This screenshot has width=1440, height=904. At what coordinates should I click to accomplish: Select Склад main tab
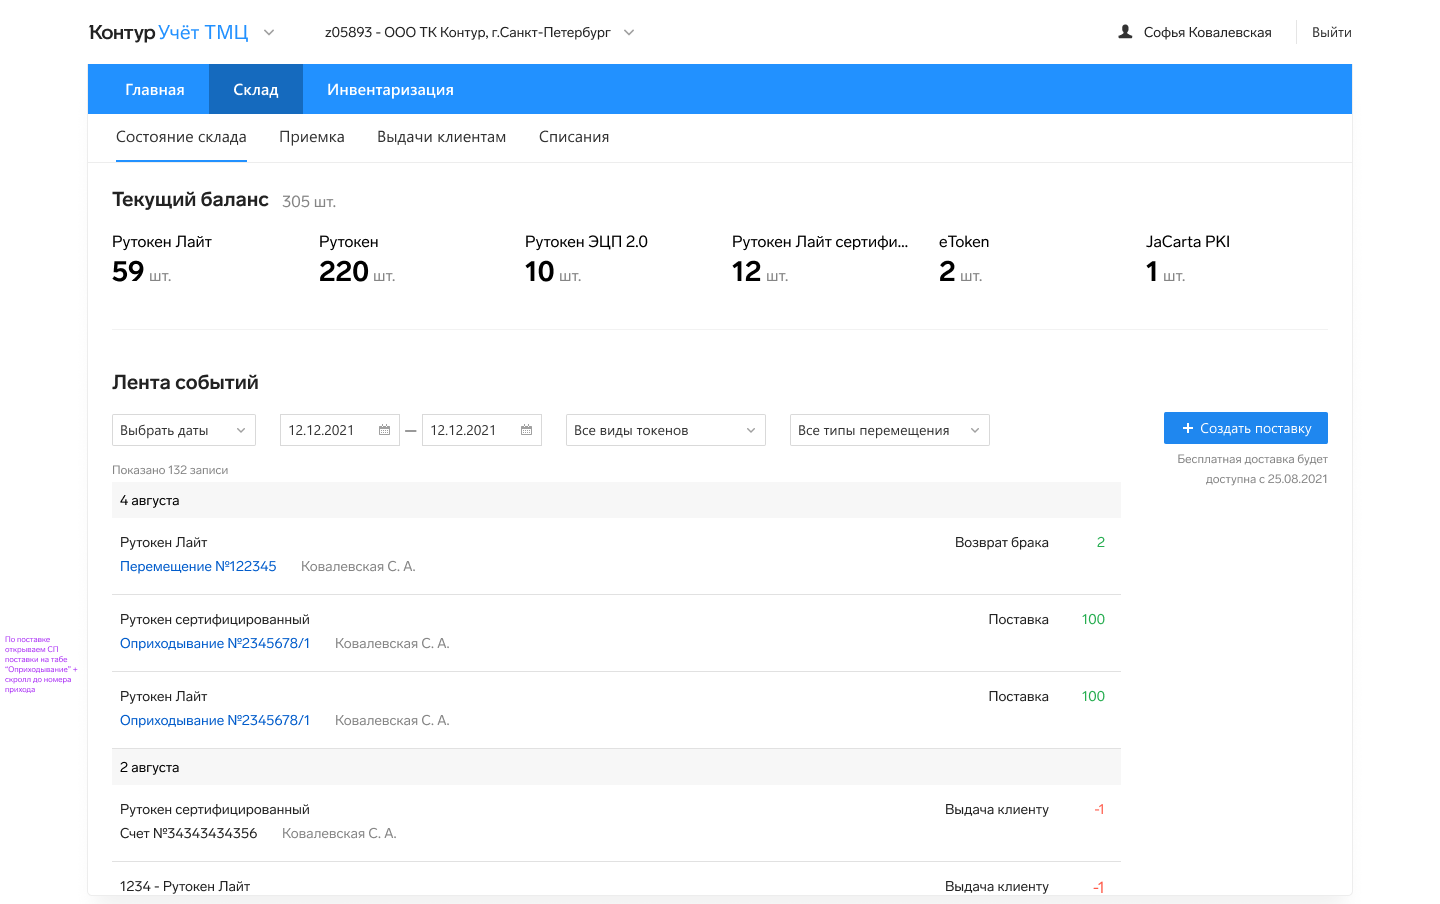[256, 89]
